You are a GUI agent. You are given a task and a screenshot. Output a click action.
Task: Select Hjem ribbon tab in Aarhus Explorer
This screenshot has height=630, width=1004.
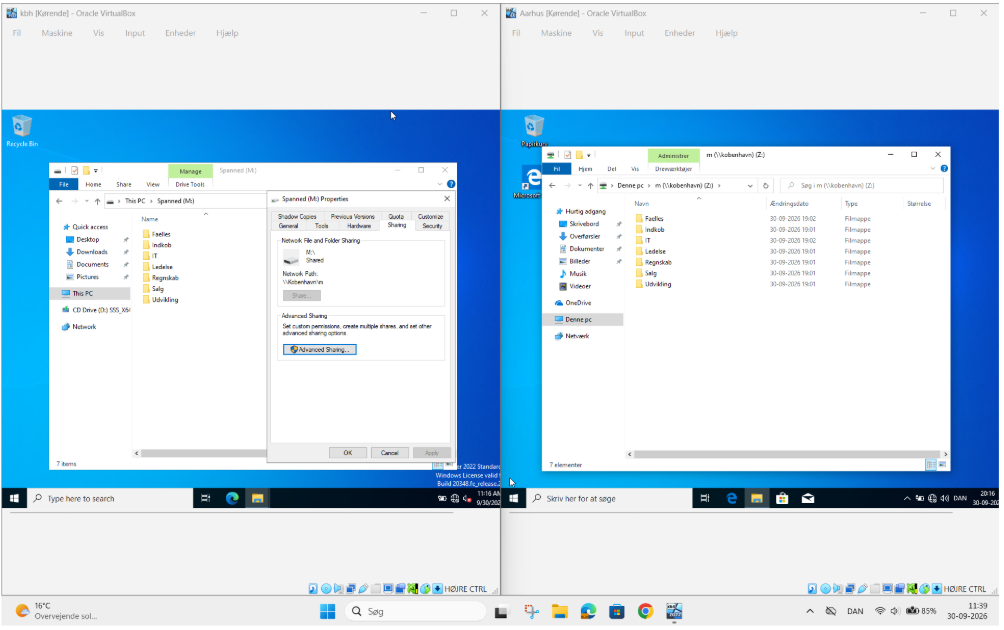click(585, 169)
